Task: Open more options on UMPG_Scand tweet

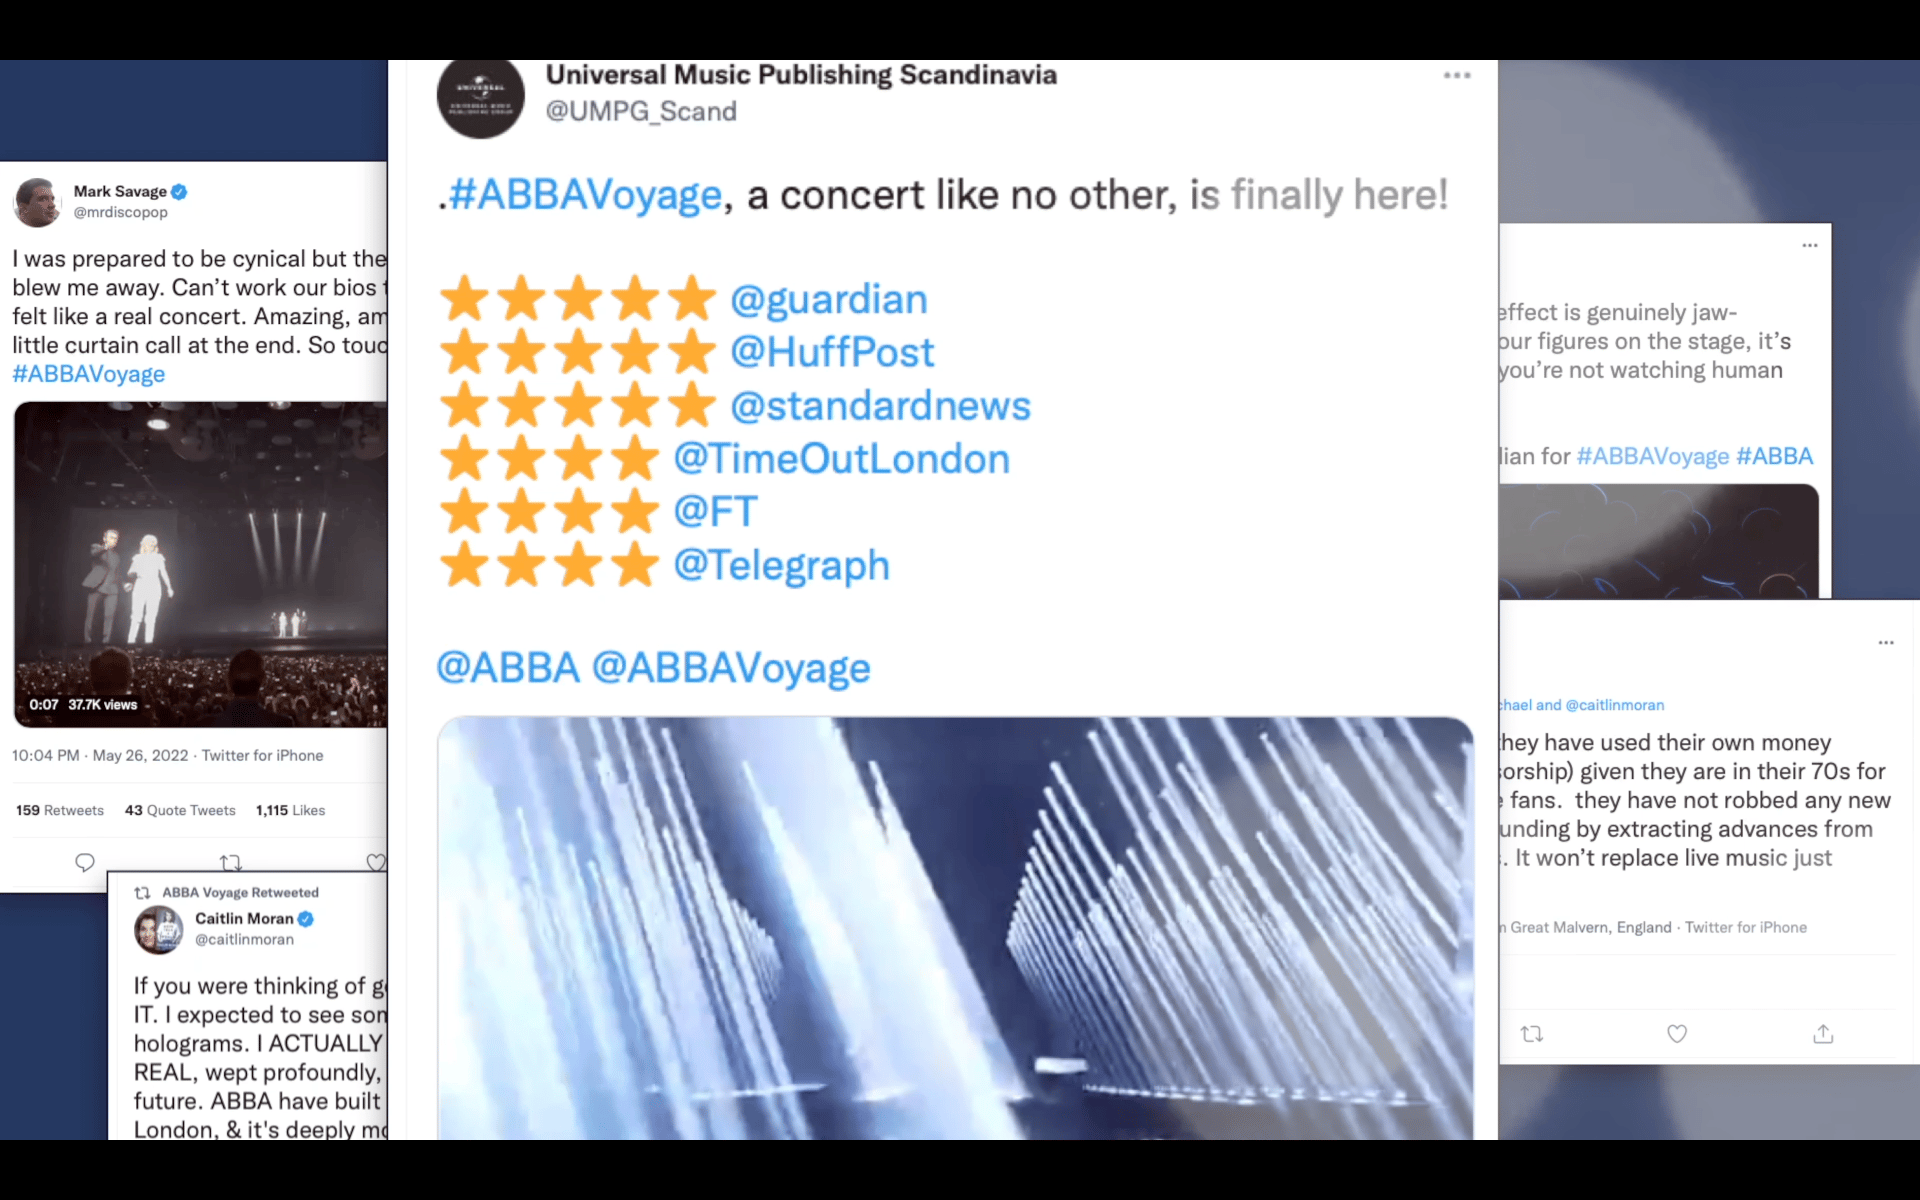Action: click(x=1457, y=75)
